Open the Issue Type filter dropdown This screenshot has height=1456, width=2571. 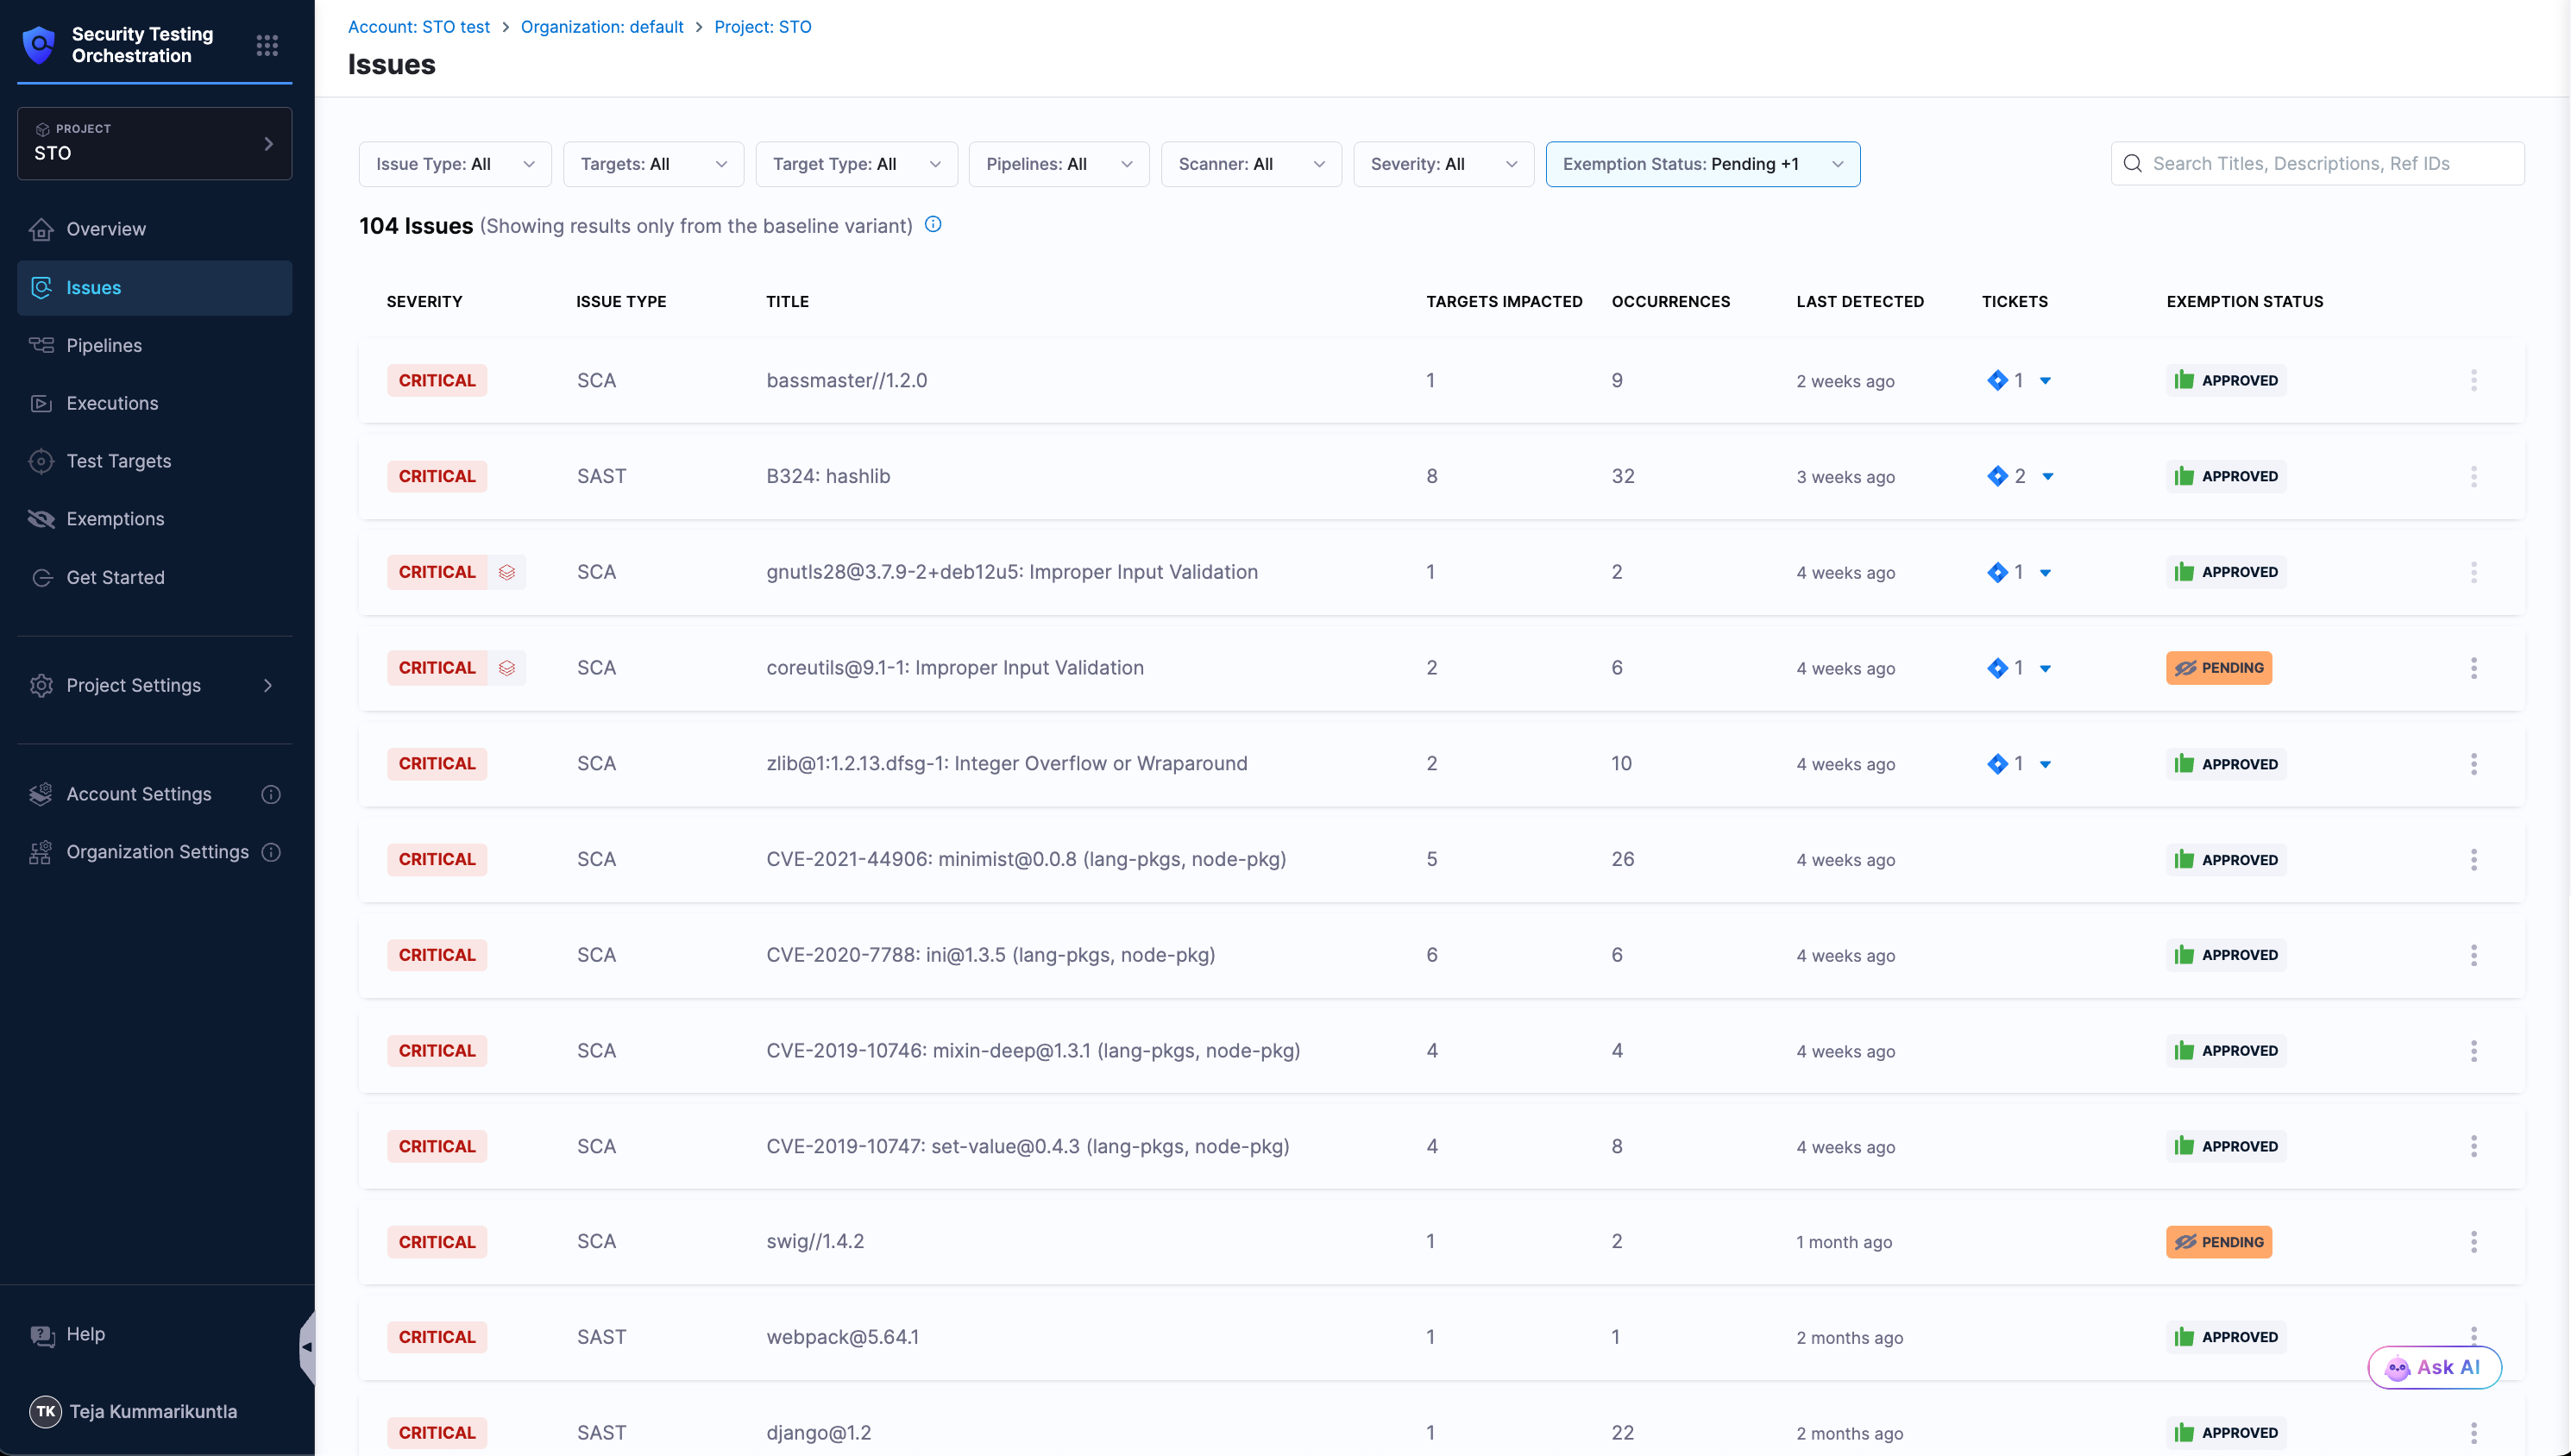[454, 164]
